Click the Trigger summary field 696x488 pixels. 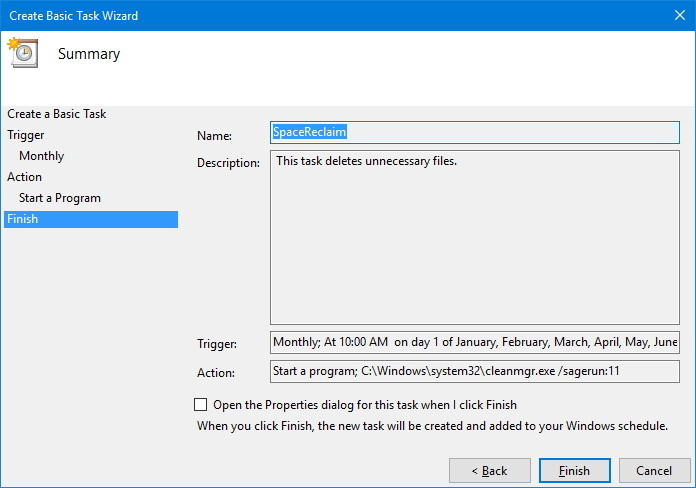474,342
